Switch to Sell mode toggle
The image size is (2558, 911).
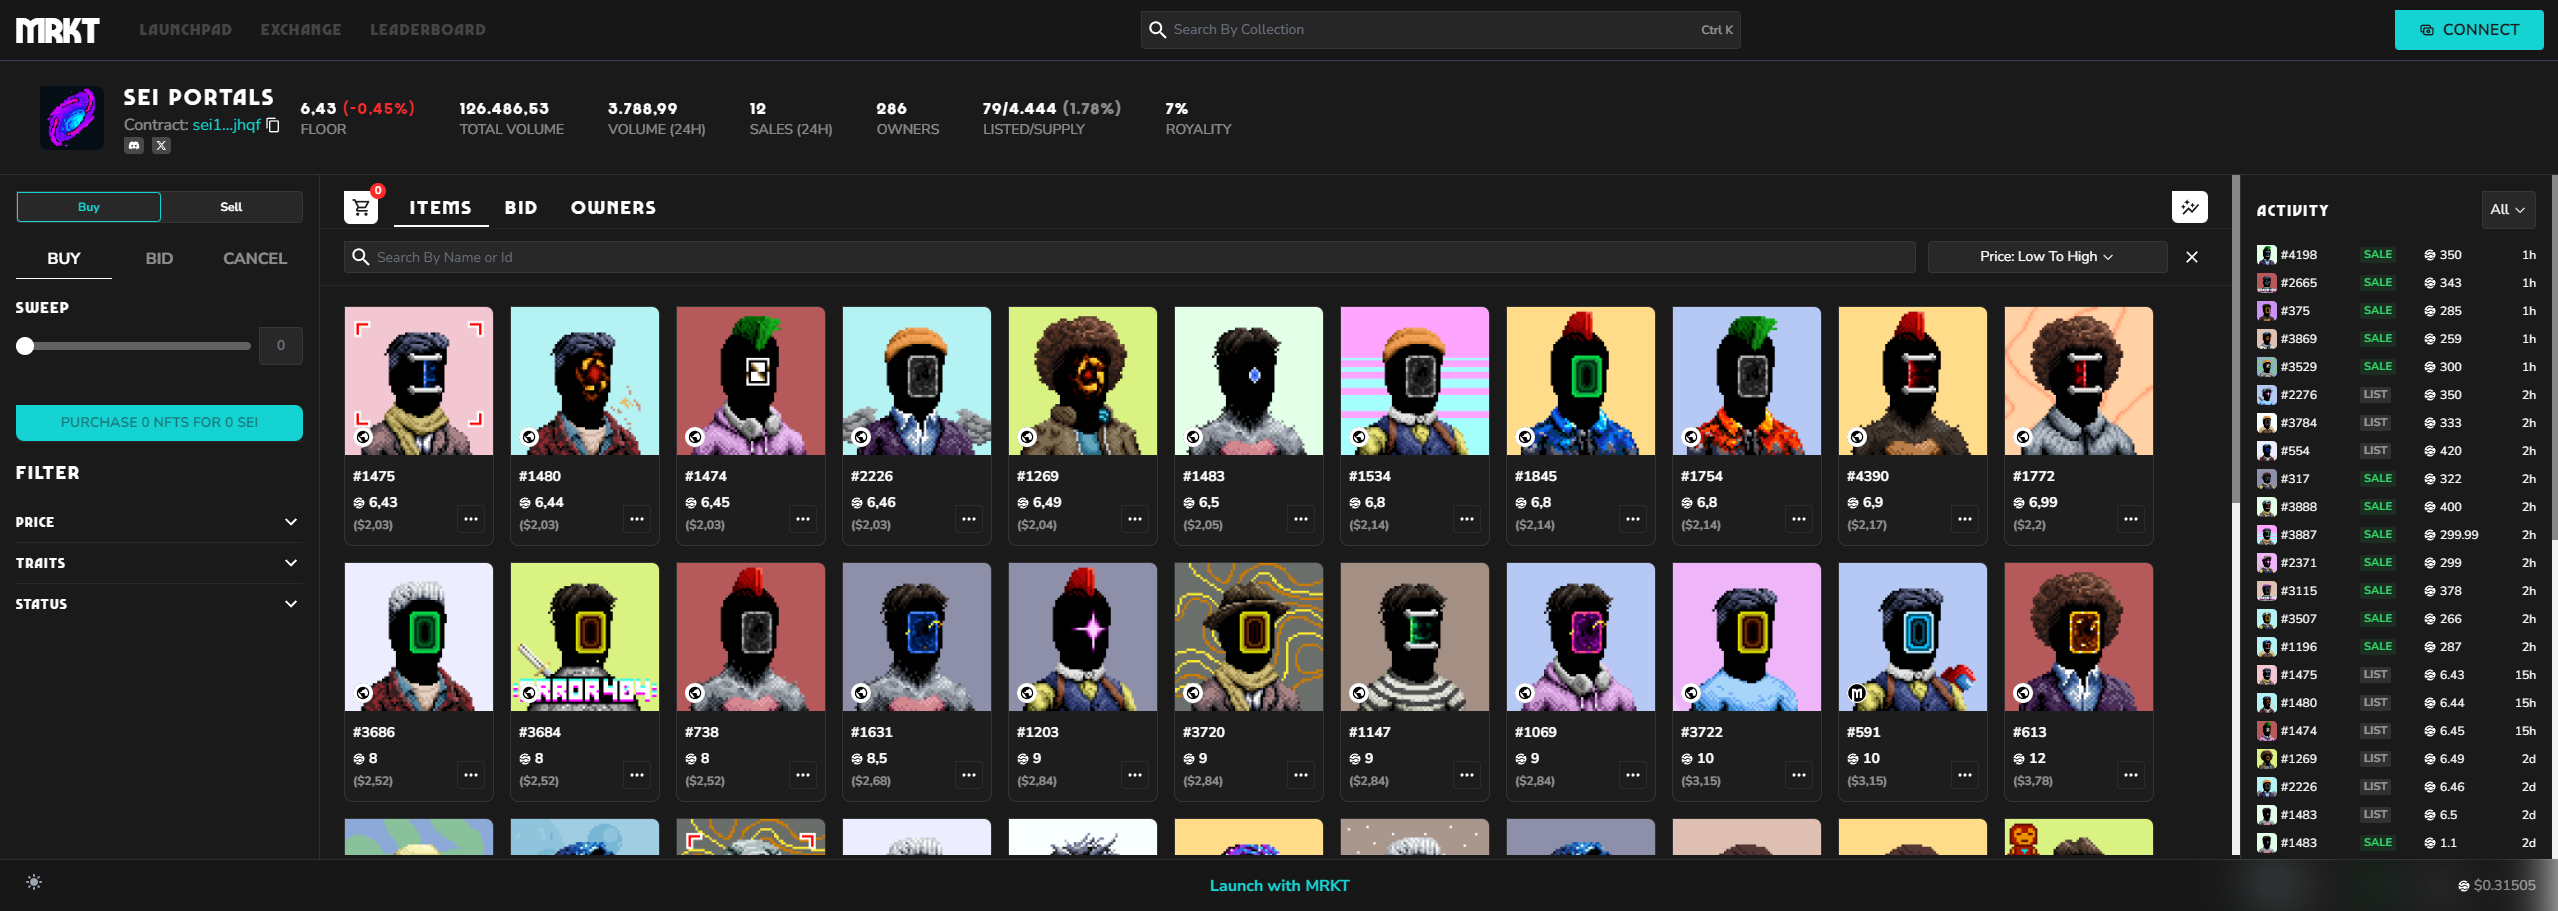[231, 207]
